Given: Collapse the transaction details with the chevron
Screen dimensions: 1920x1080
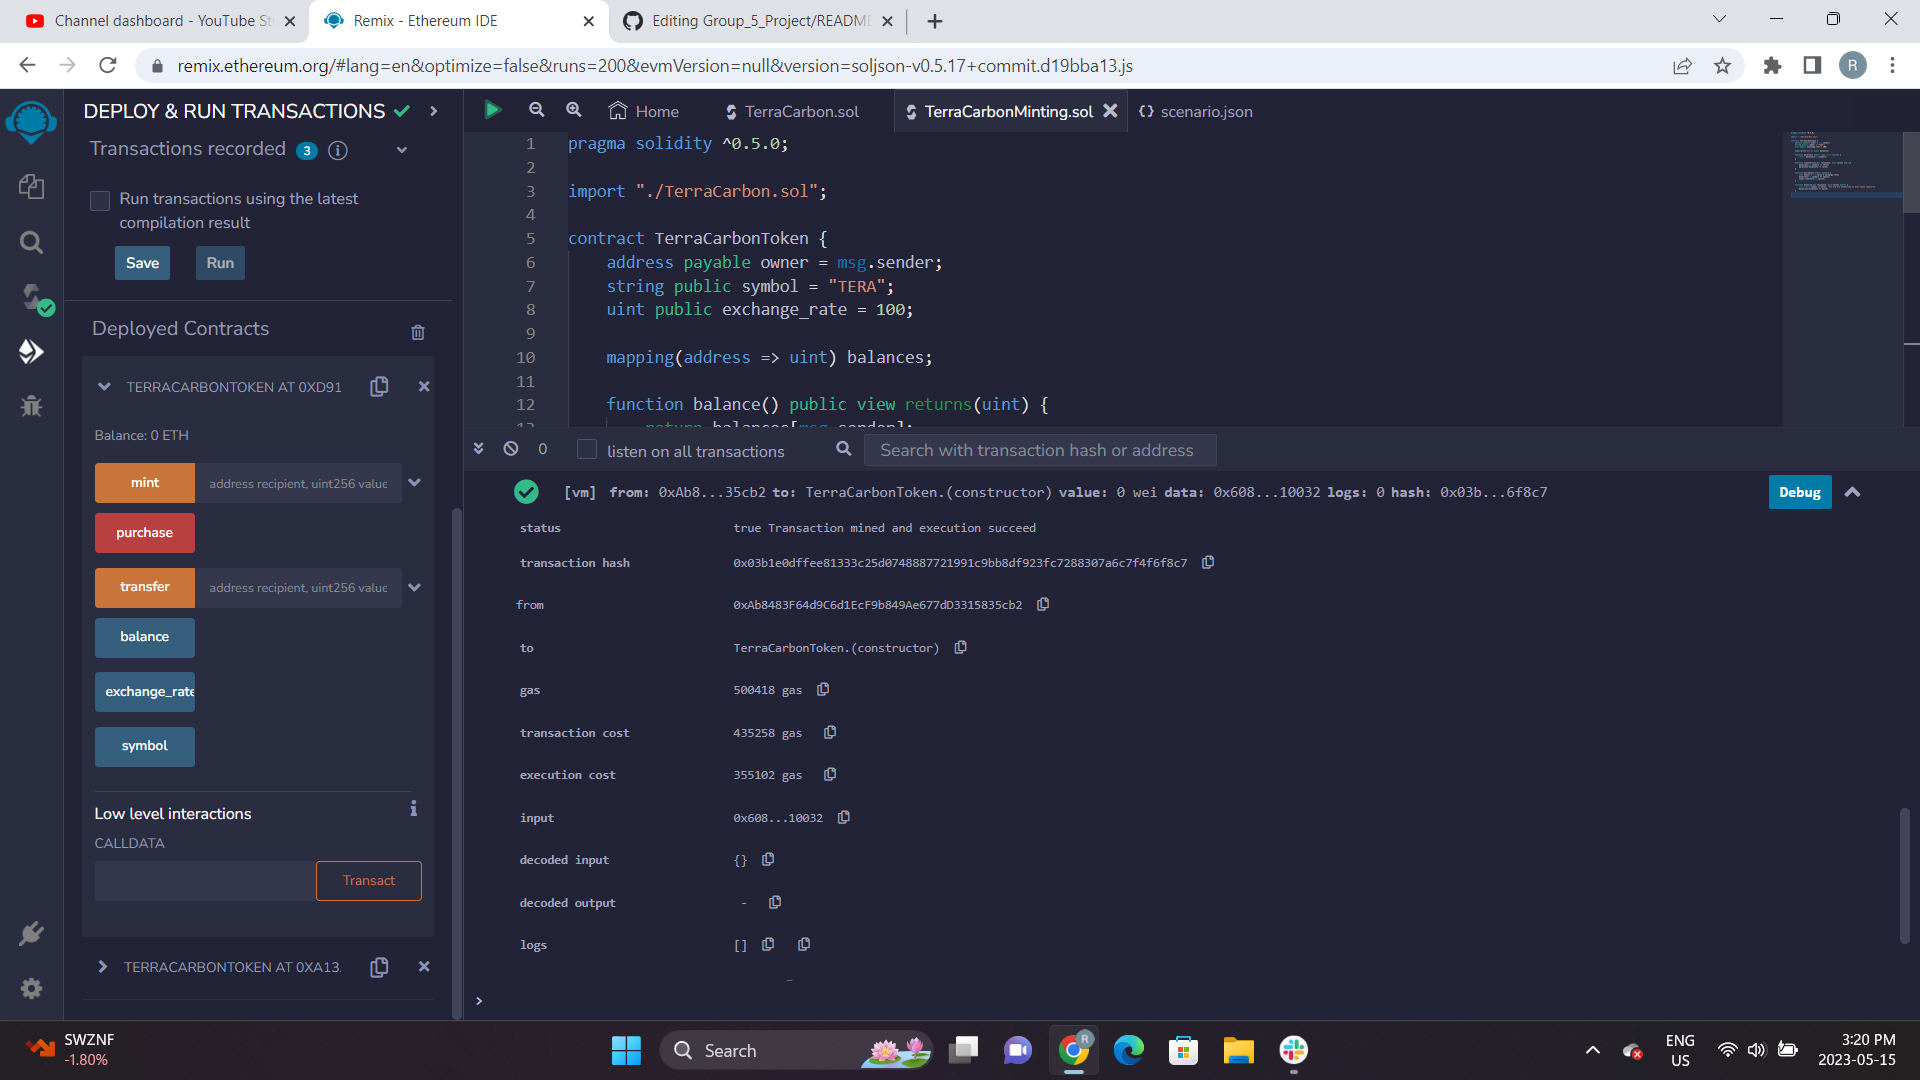Looking at the screenshot, I should click(1854, 492).
